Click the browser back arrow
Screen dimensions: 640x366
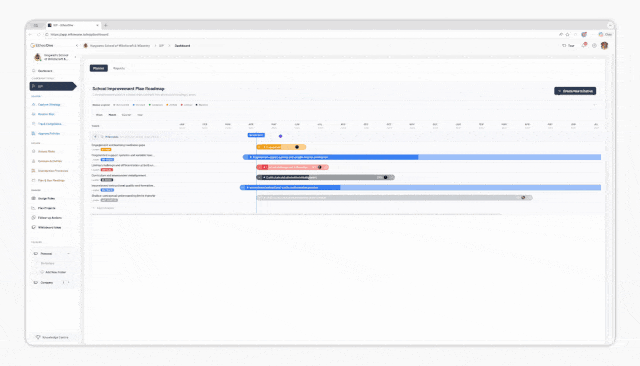pos(31,35)
